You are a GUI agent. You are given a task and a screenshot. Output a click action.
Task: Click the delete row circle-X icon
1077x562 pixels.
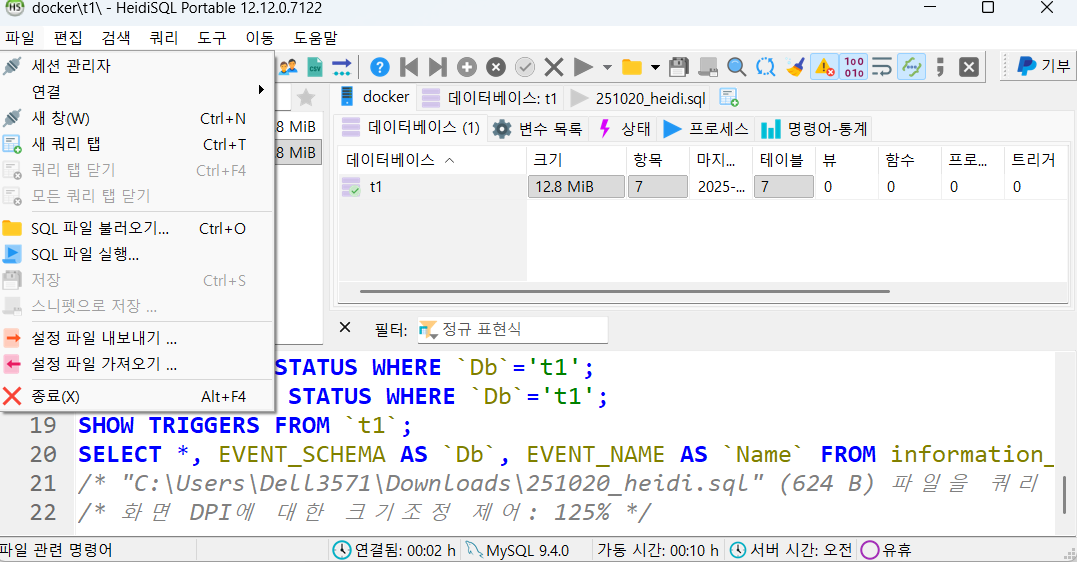click(x=496, y=67)
